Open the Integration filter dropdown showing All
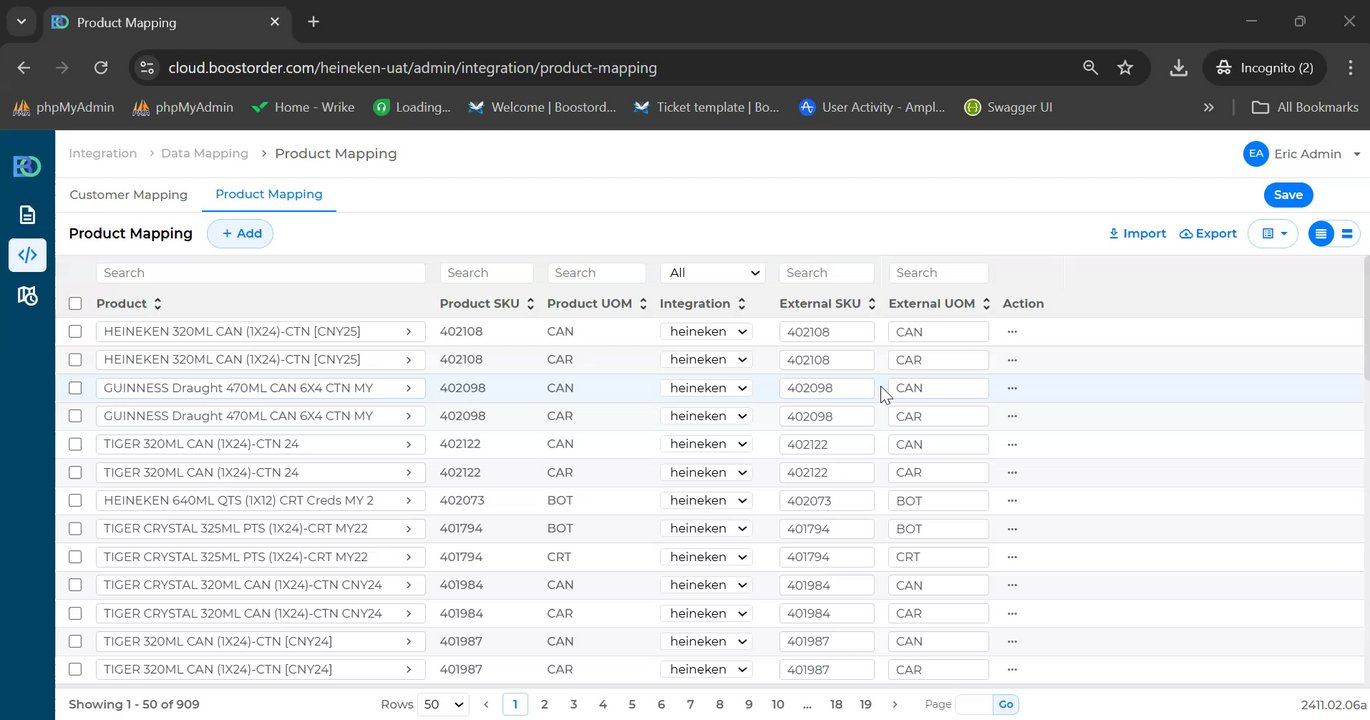The width and height of the screenshot is (1370, 720). click(712, 273)
